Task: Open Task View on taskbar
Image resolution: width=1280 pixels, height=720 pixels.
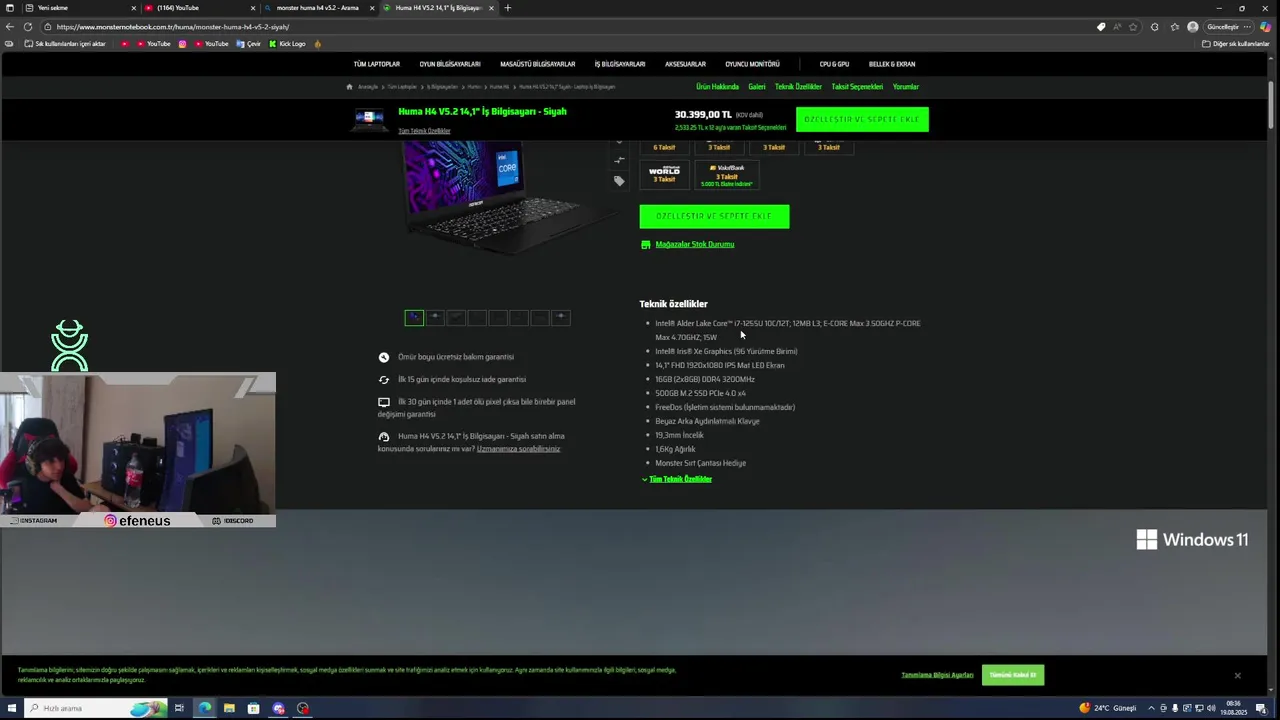Action: coord(179,708)
